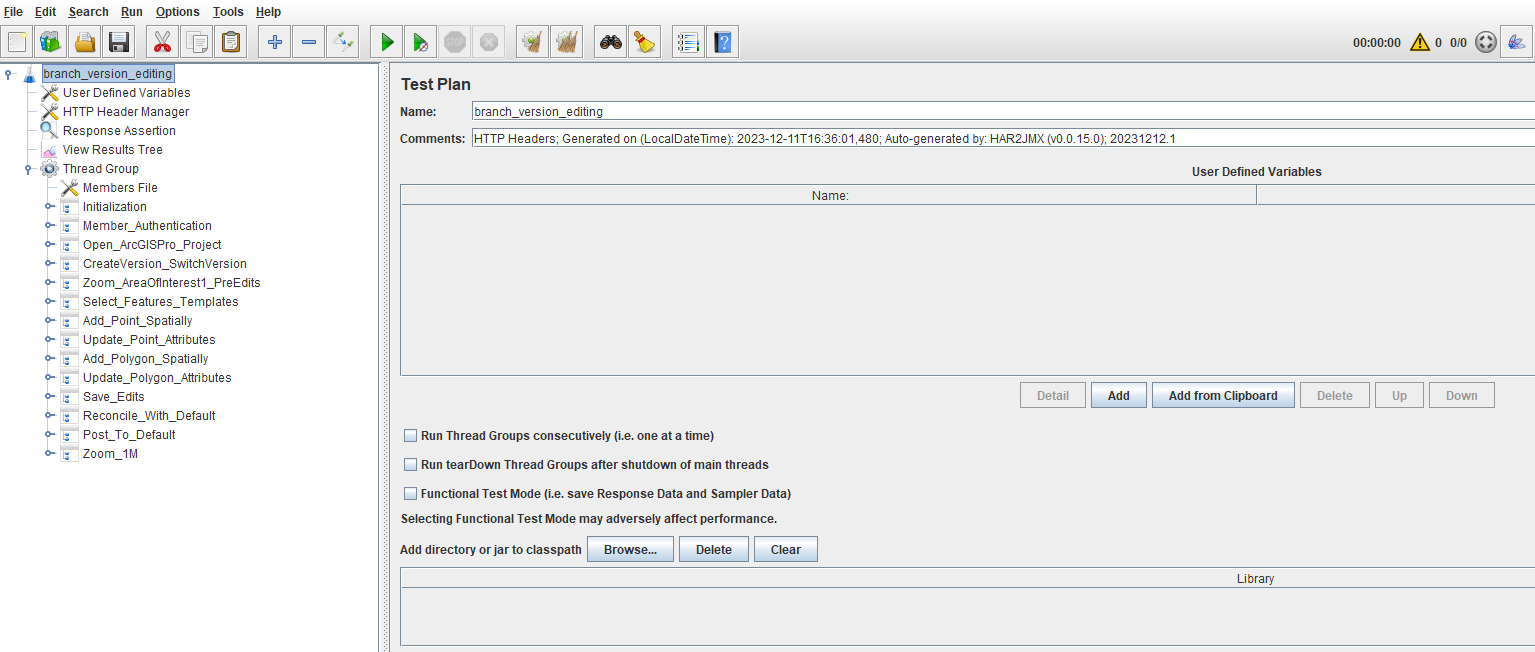This screenshot has width=1535, height=652.
Task: Click Start no pauses icon
Action: click(x=421, y=42)
